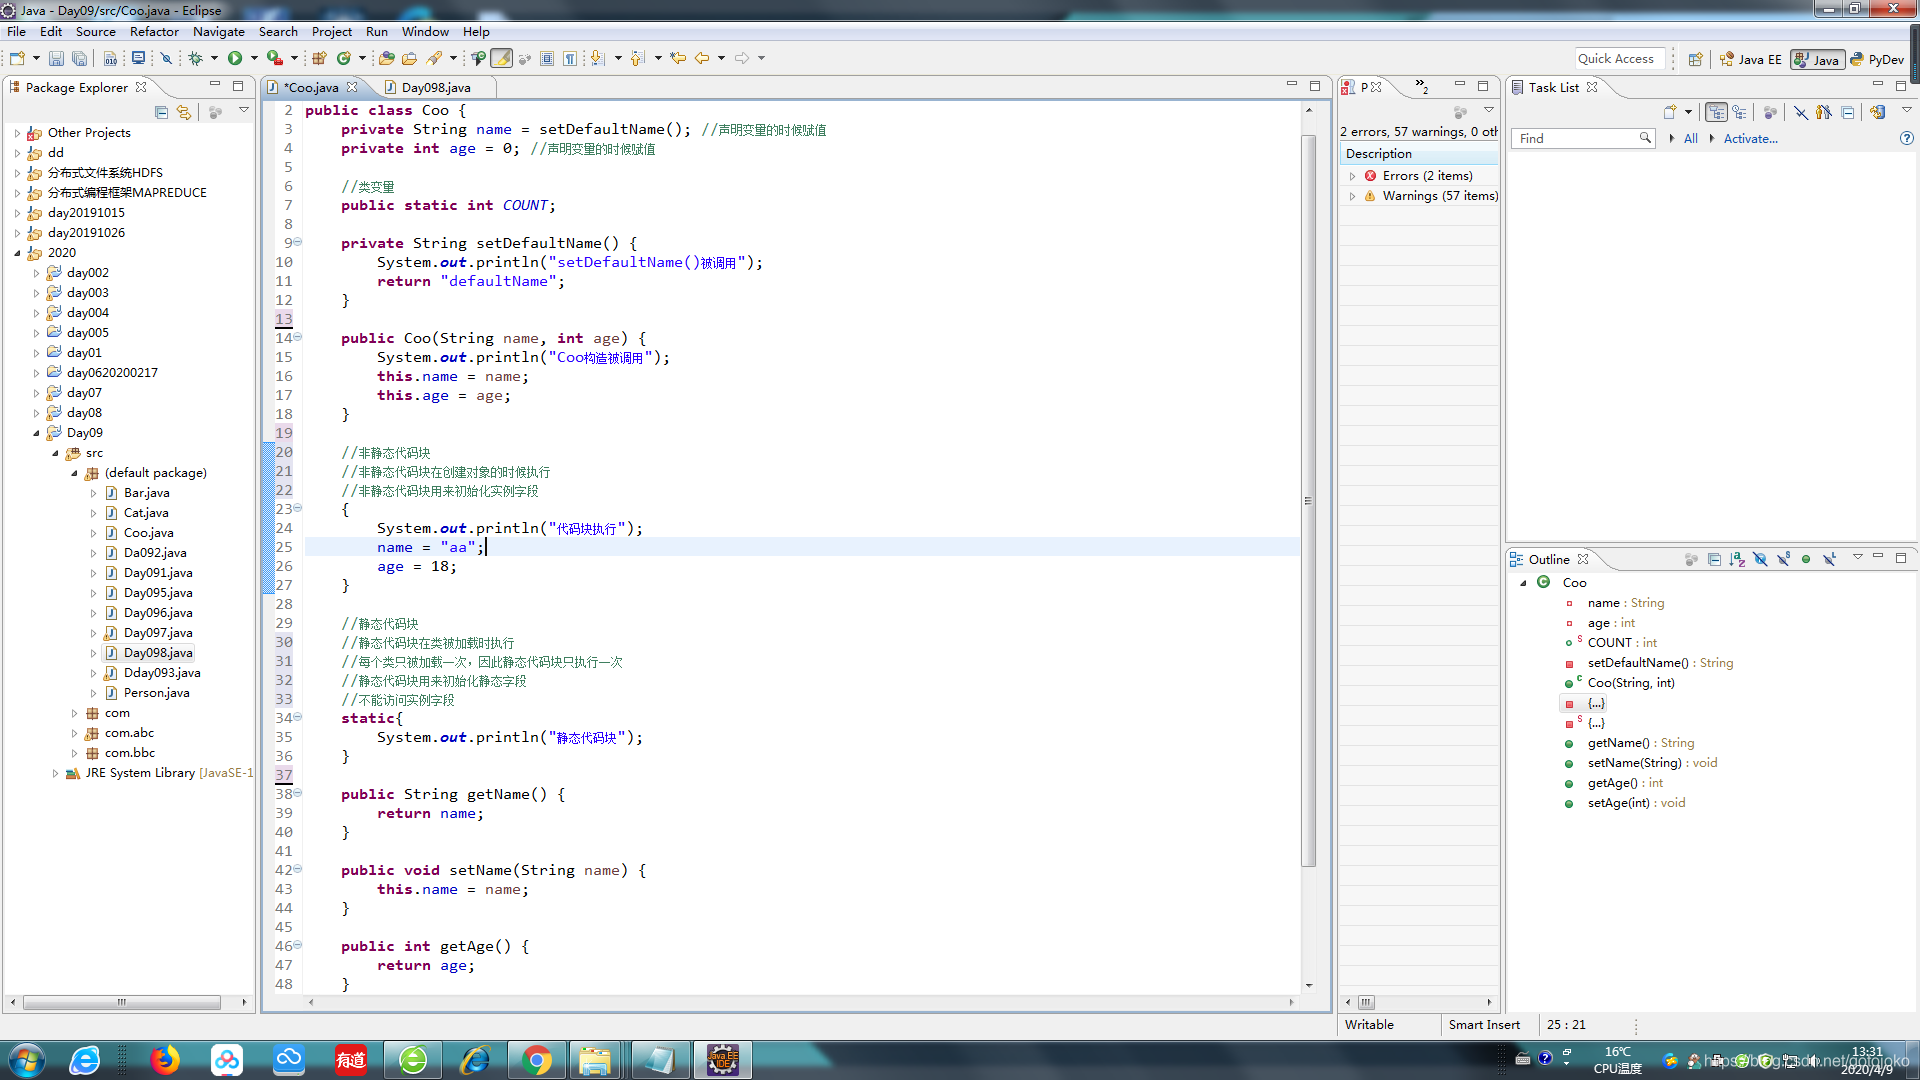Click the Search flashlight icon in toolbar
The width and height of the screenshot is (1920, 1080).
[435, 58]
